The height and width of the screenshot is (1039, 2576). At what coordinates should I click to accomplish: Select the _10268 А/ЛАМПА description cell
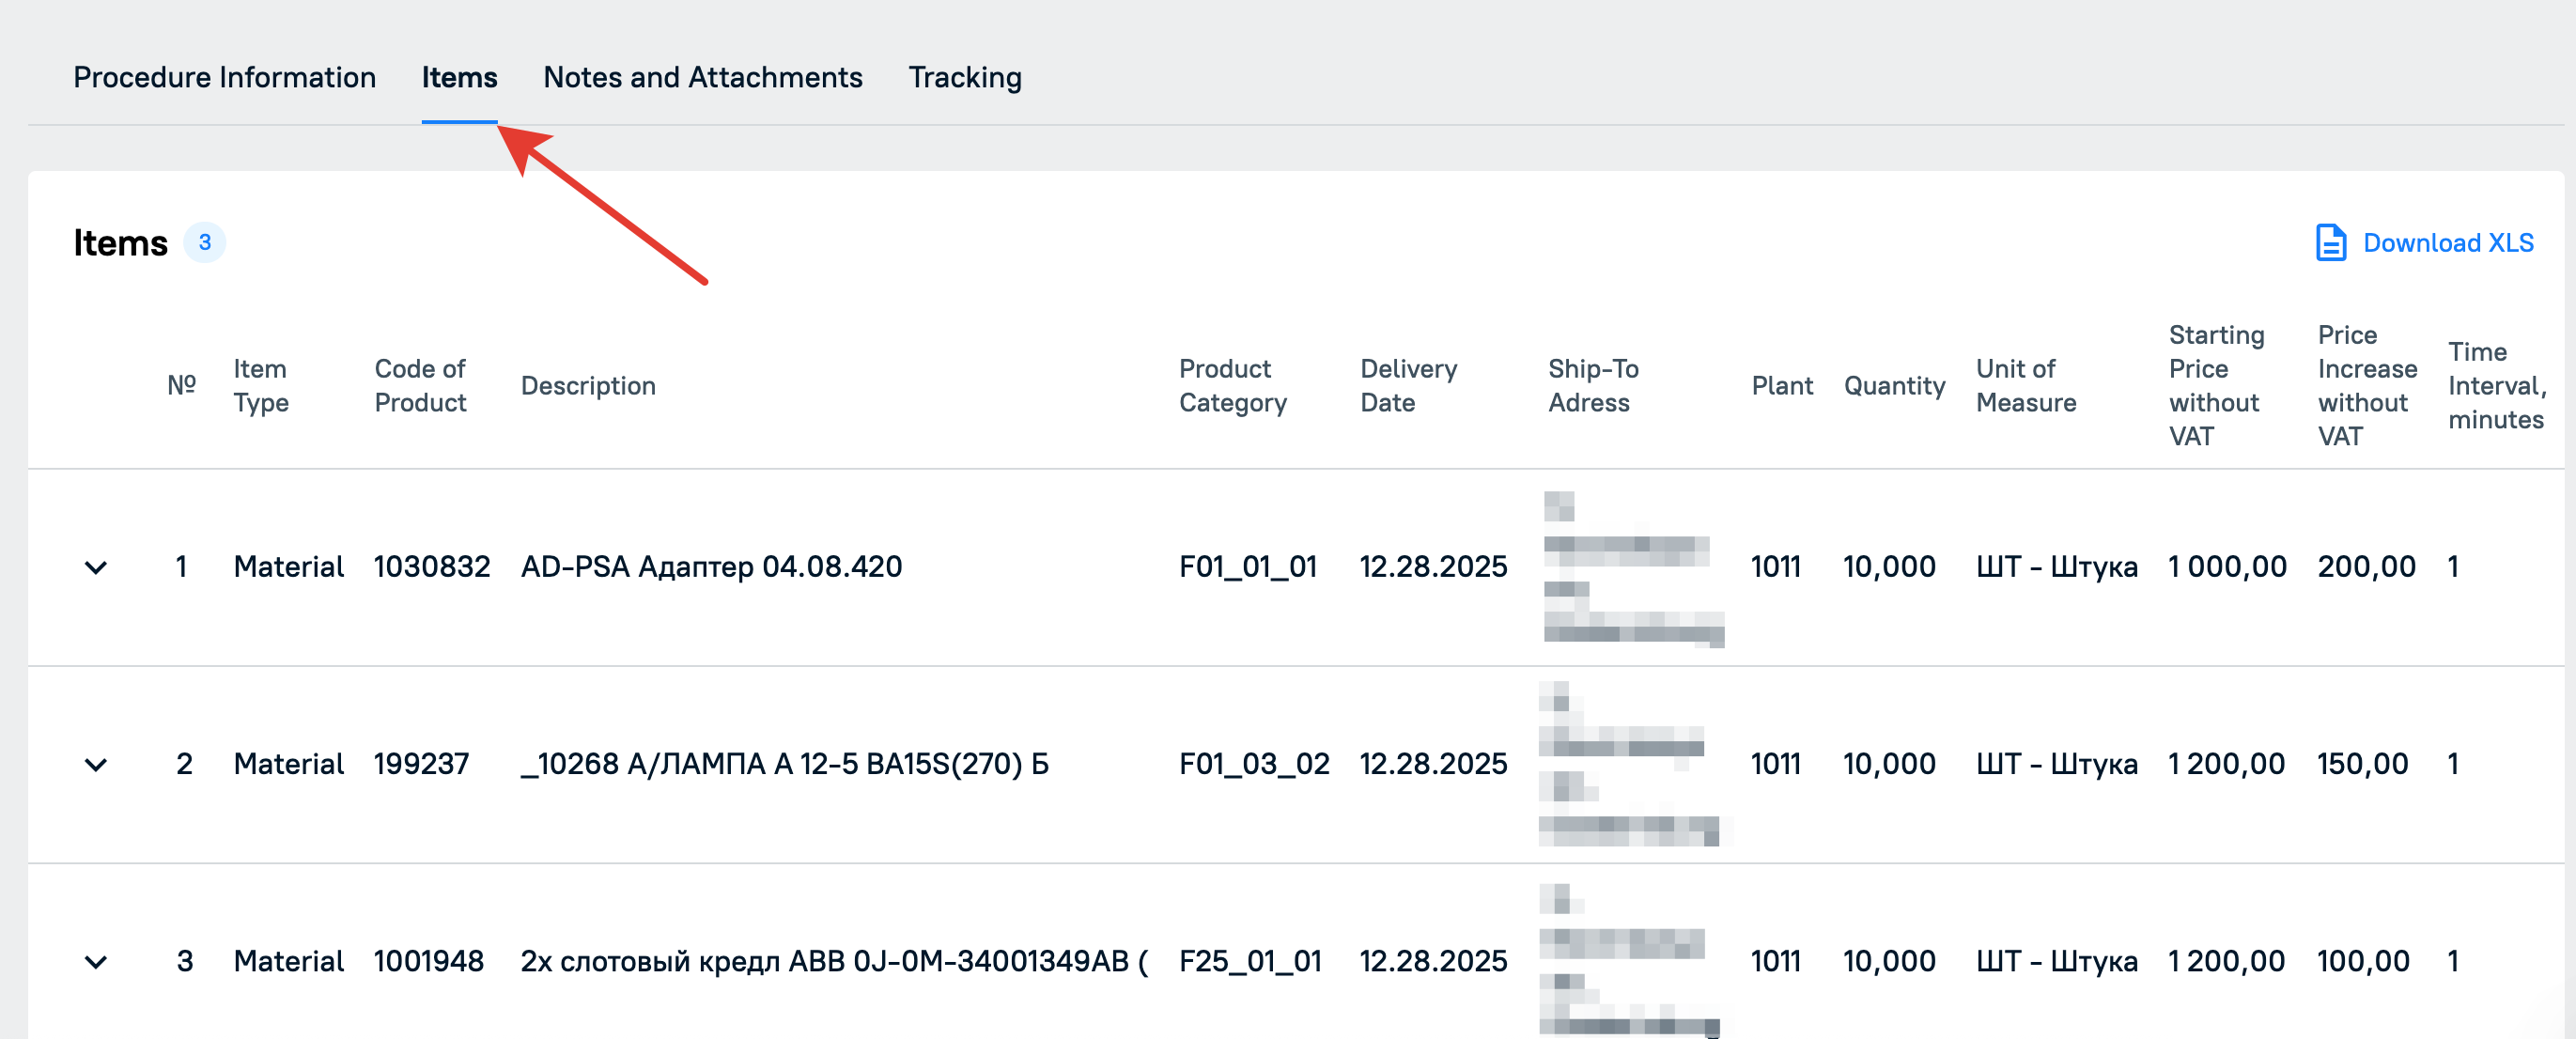784,764
